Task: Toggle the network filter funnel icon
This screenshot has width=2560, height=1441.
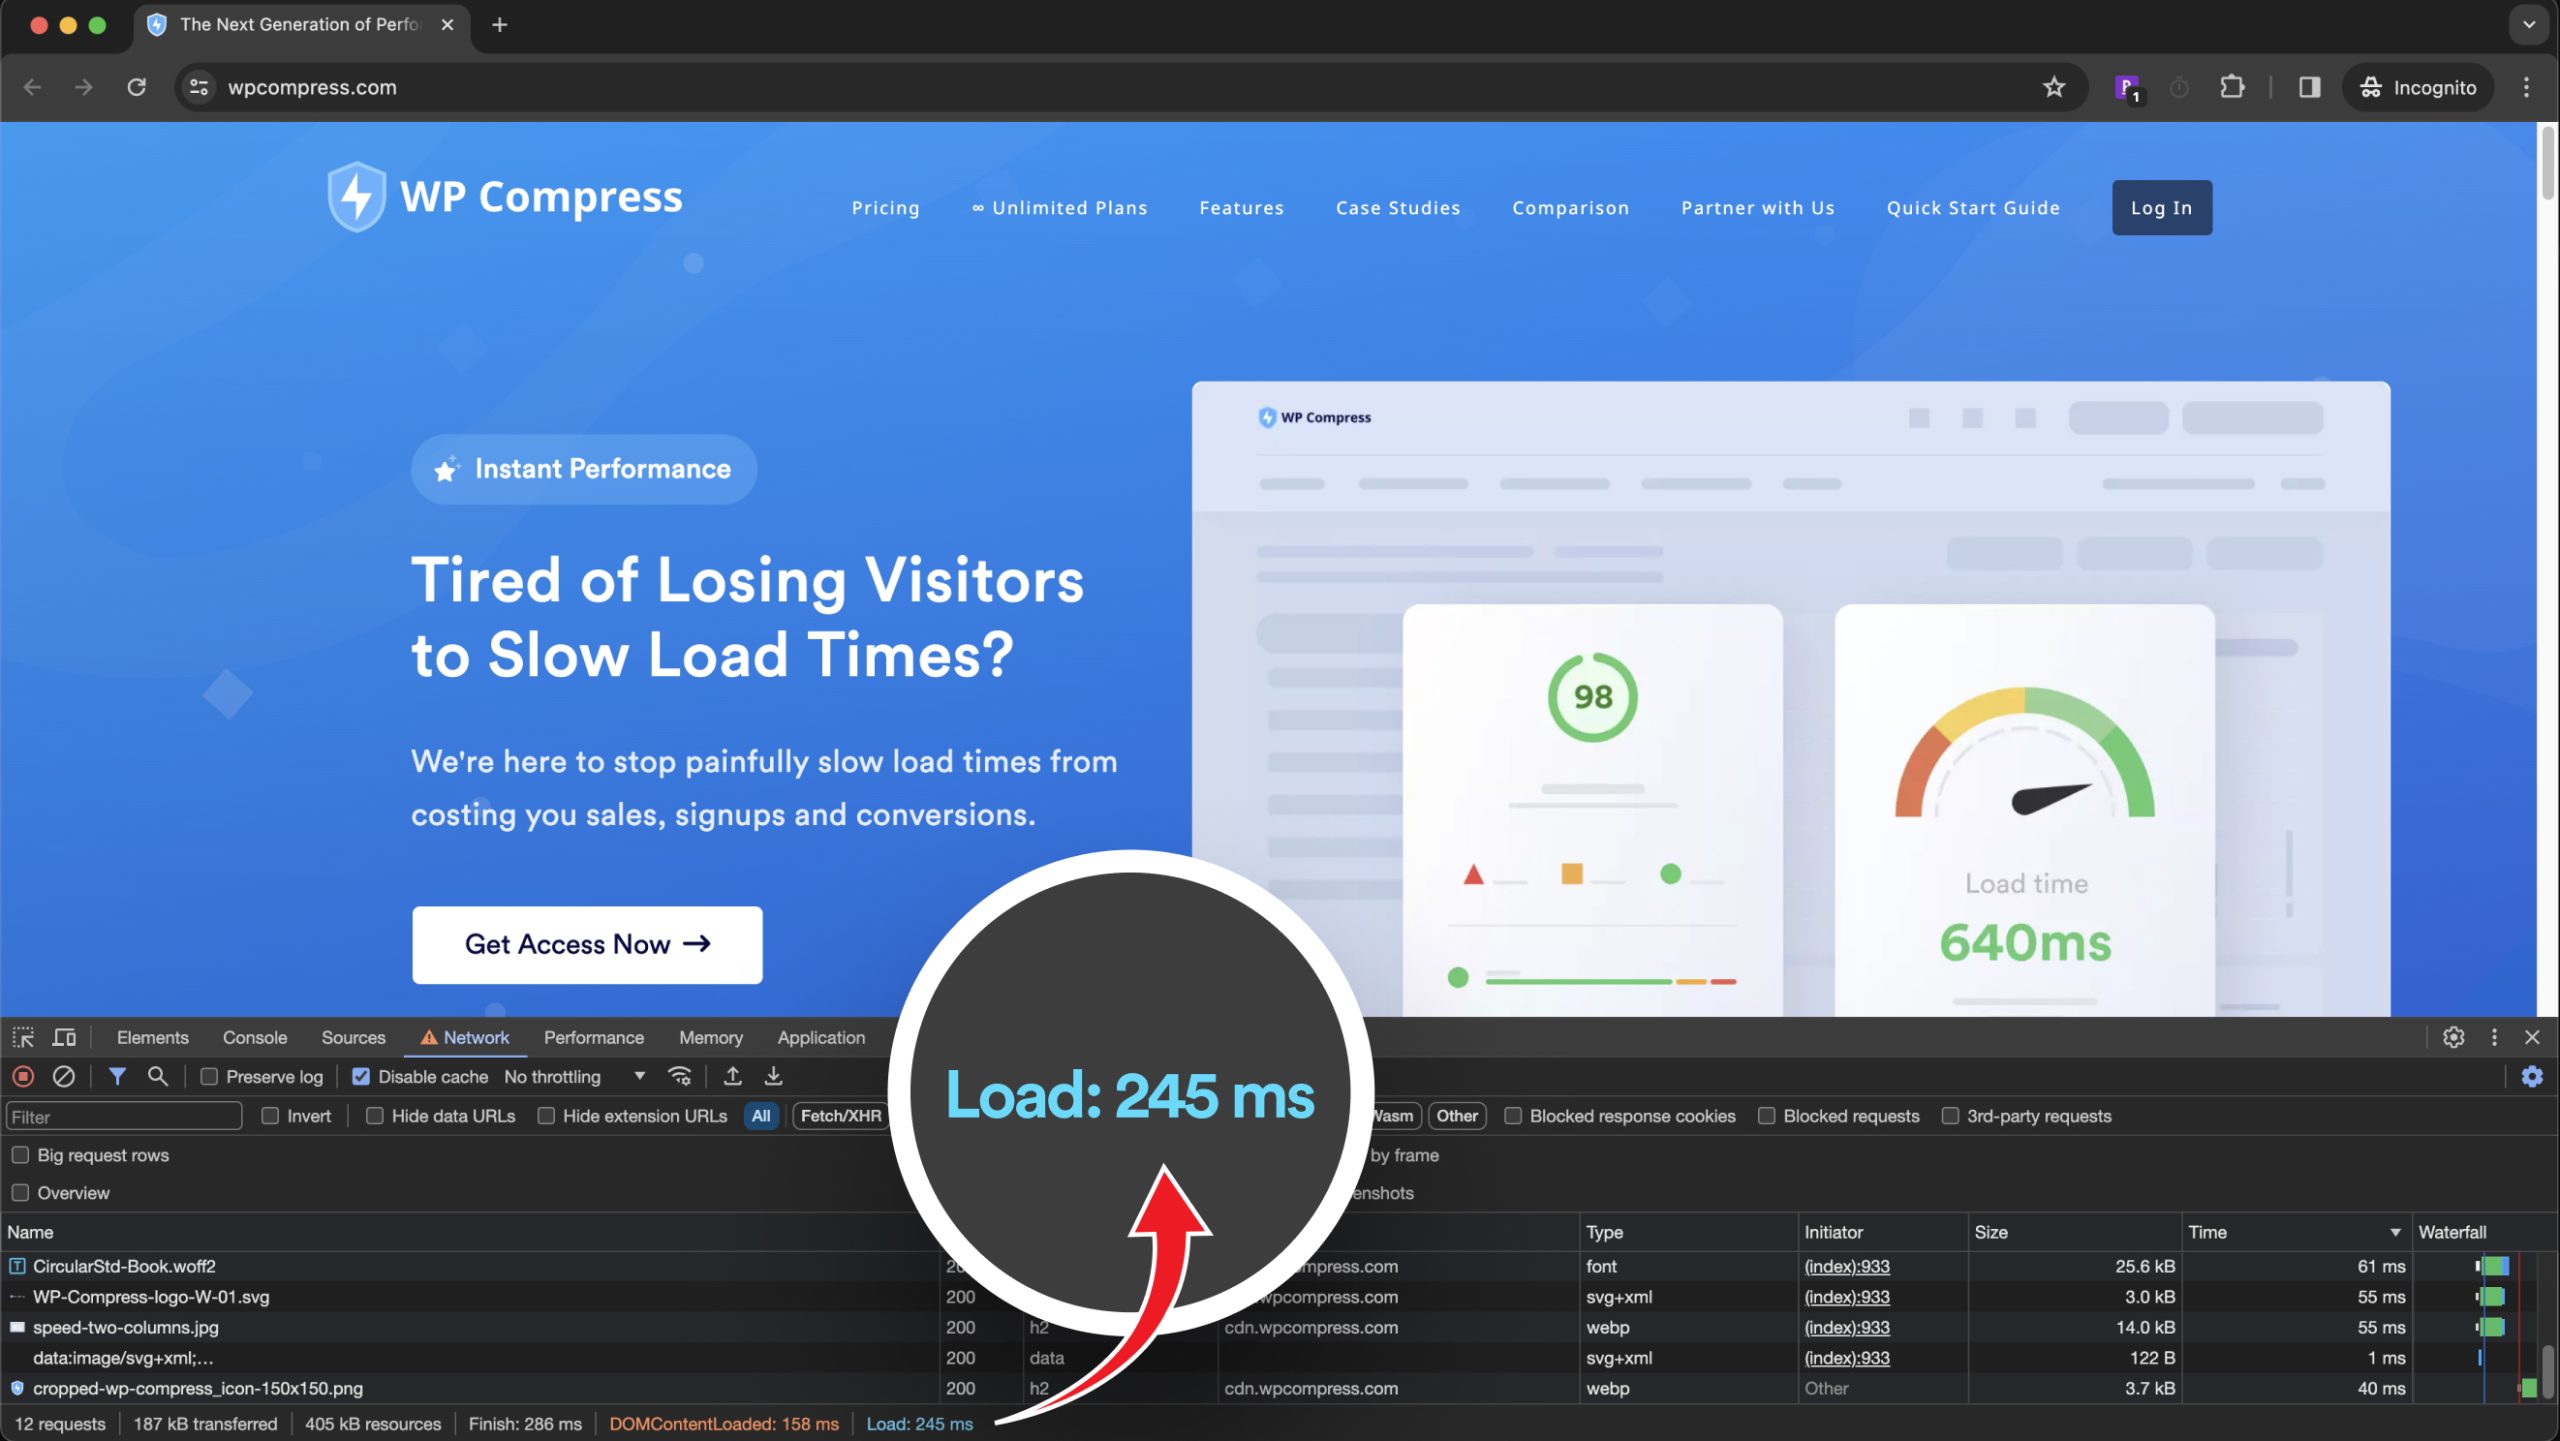Action: pyautogui.click(x=117, y=1076)
